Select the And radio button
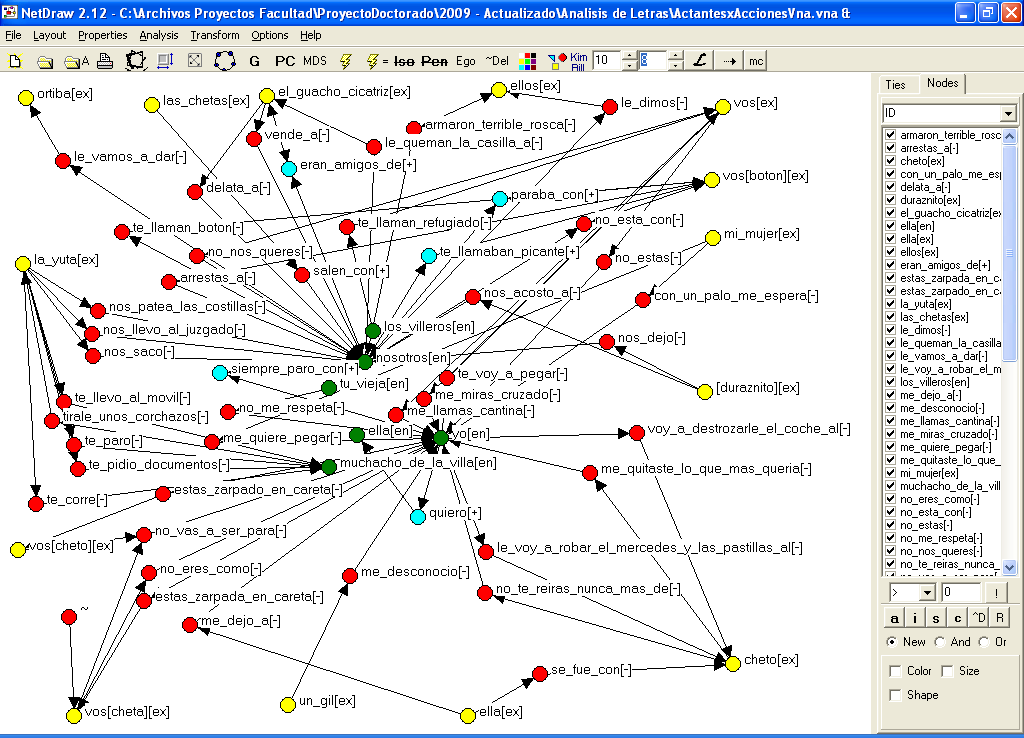Image resolution: width=1024 pixels, height=738 pixels. (x=940, y=642)
